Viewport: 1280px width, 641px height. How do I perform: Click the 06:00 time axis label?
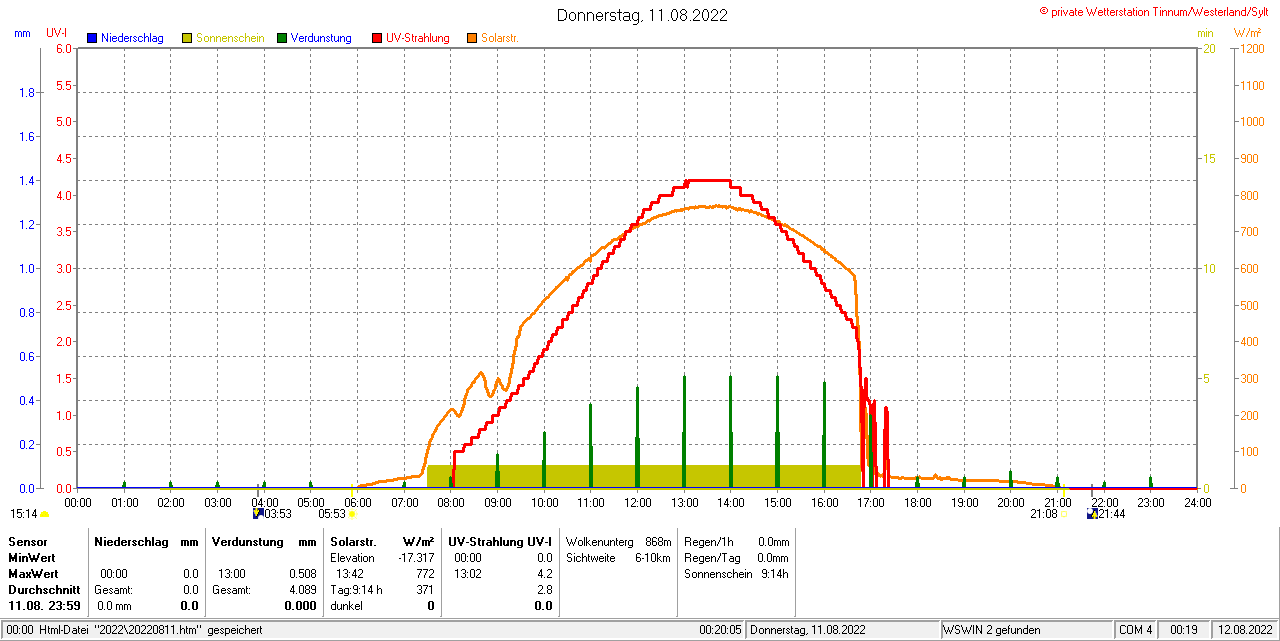[358, 502]
